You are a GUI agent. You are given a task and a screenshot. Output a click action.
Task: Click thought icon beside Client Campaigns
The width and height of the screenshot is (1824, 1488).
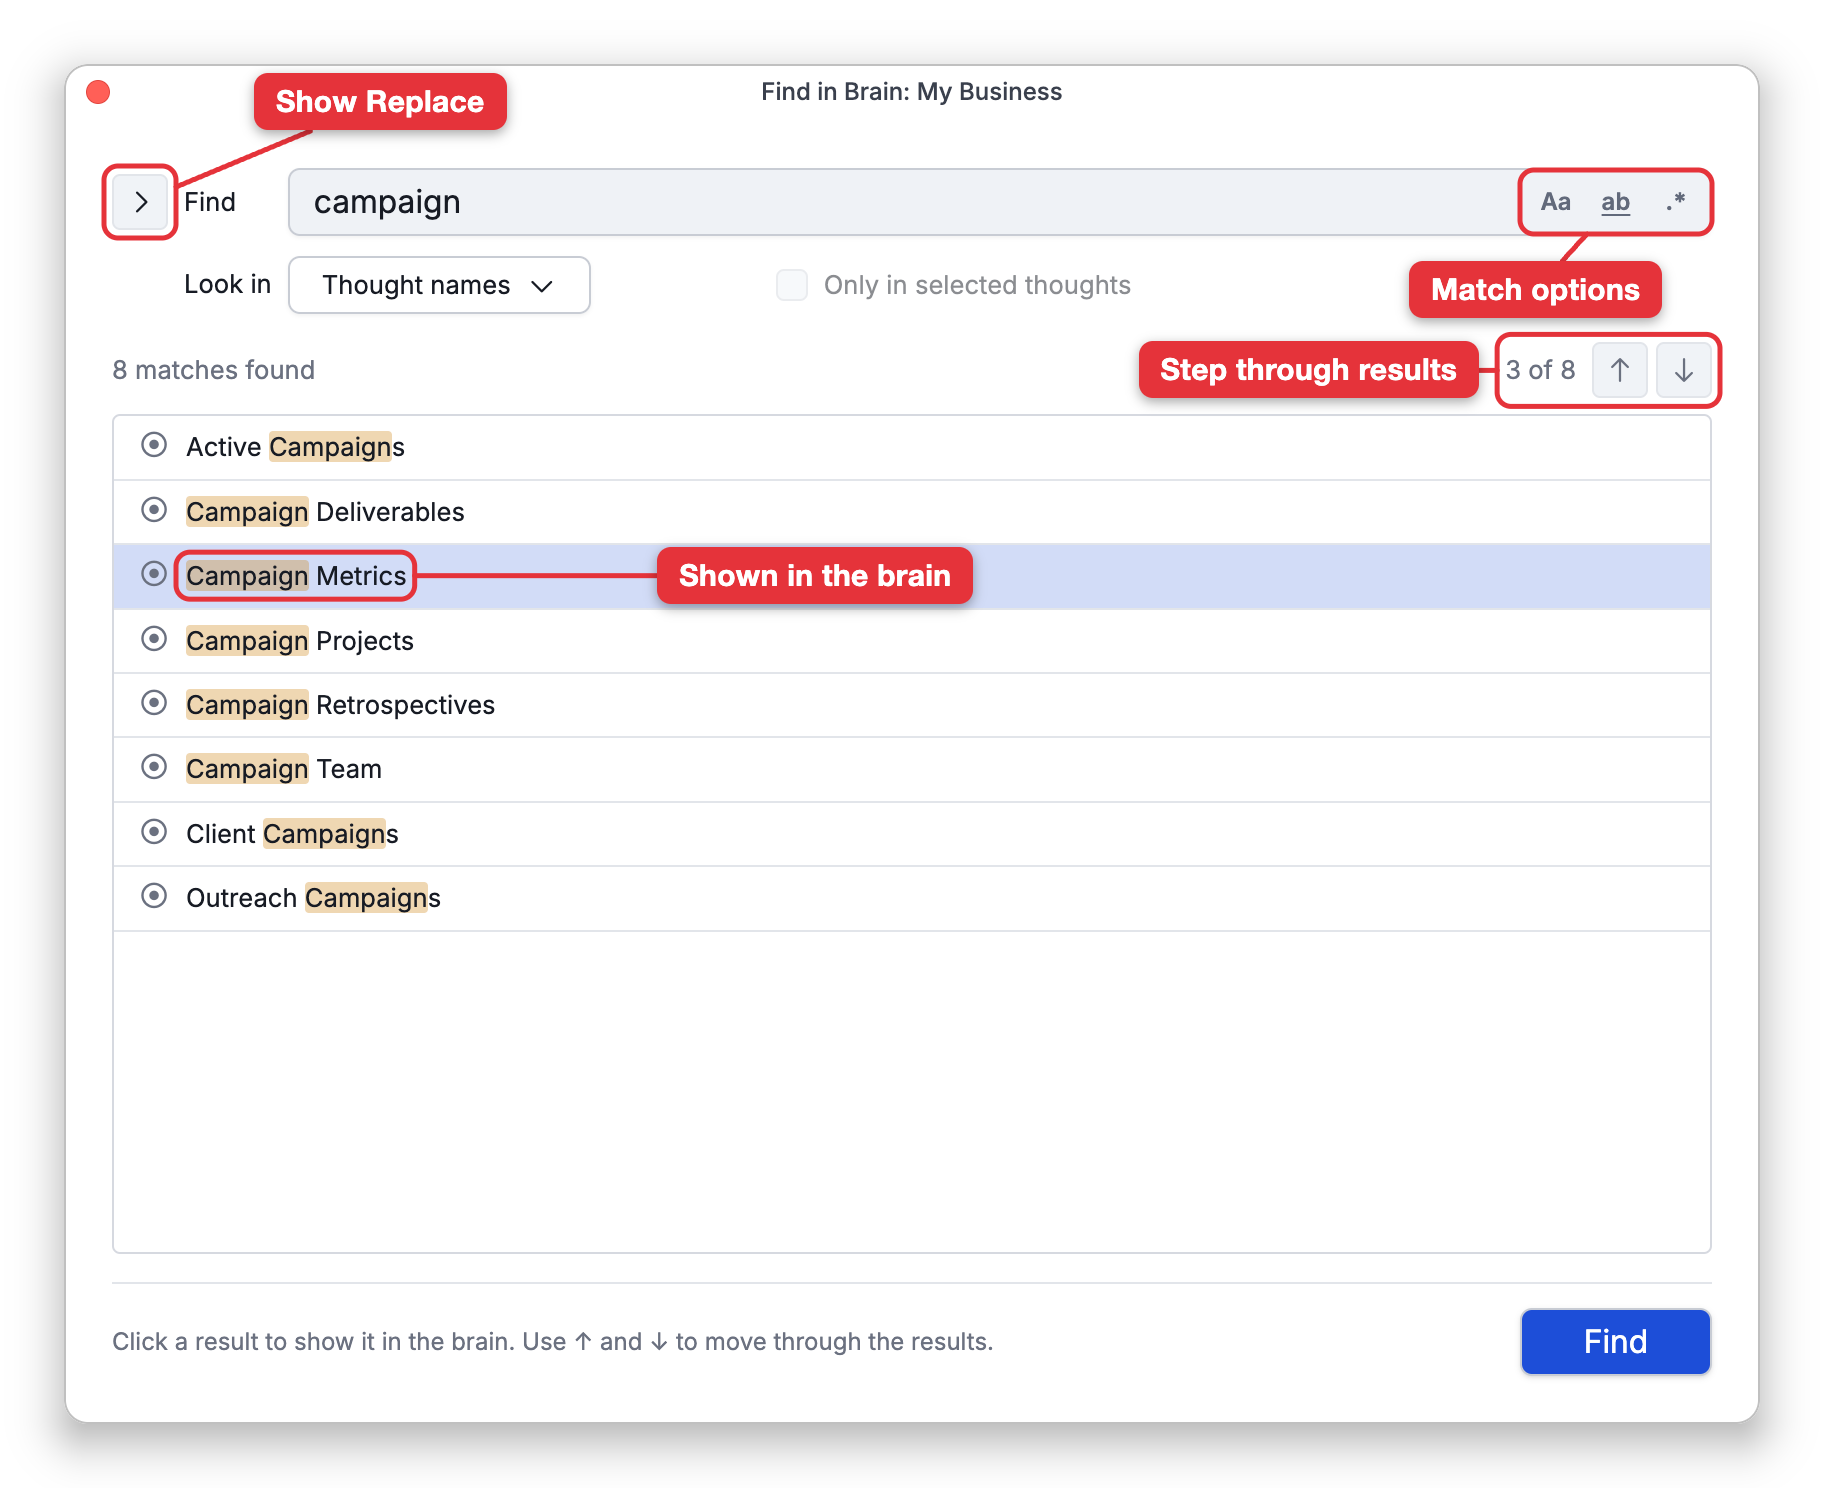(154, 832)
